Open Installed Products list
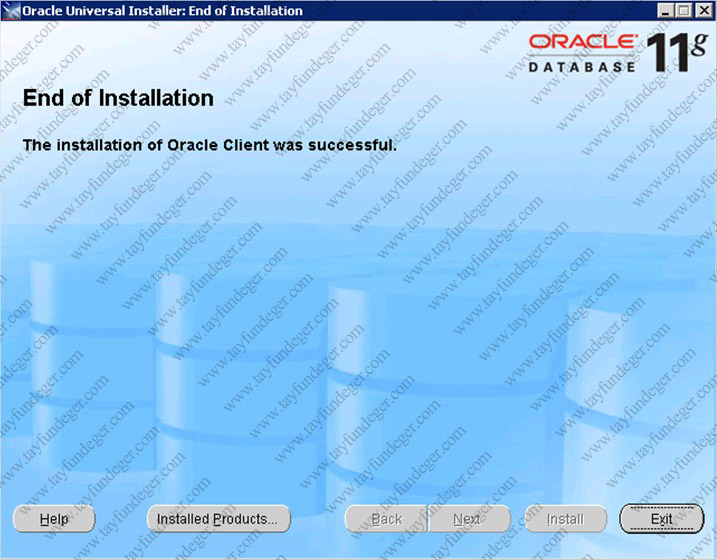 point(219,519)
